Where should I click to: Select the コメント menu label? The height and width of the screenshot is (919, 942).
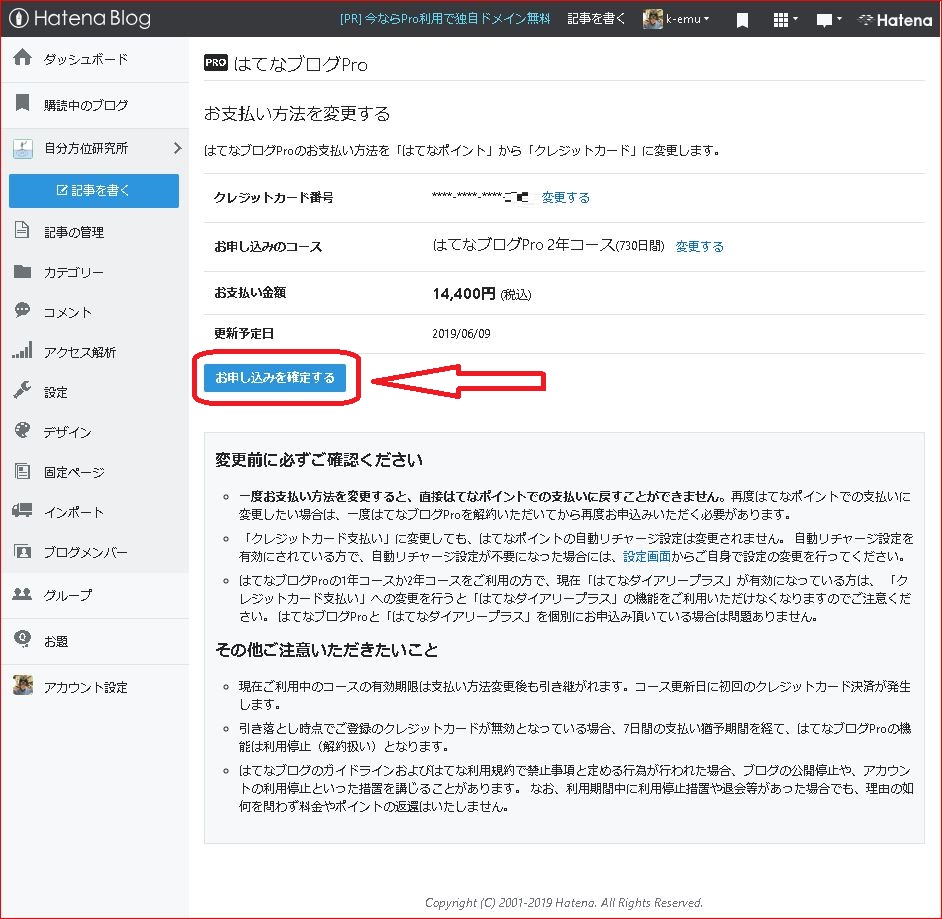[x=67, y=312]
